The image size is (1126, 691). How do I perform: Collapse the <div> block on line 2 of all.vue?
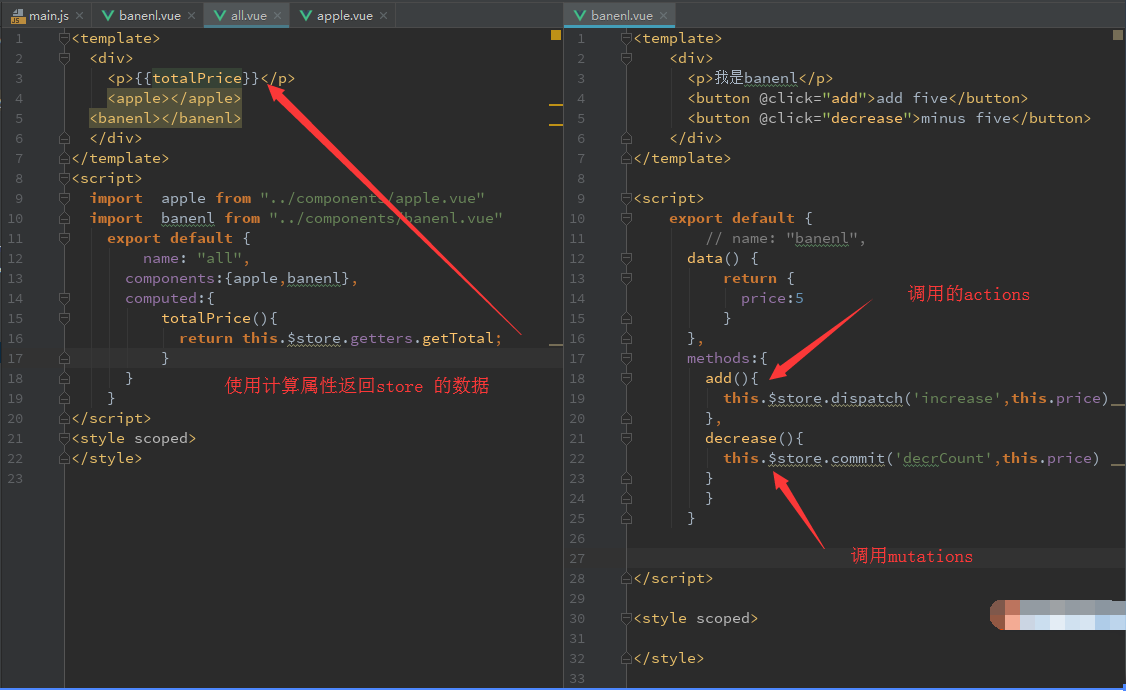coord(64,58)
